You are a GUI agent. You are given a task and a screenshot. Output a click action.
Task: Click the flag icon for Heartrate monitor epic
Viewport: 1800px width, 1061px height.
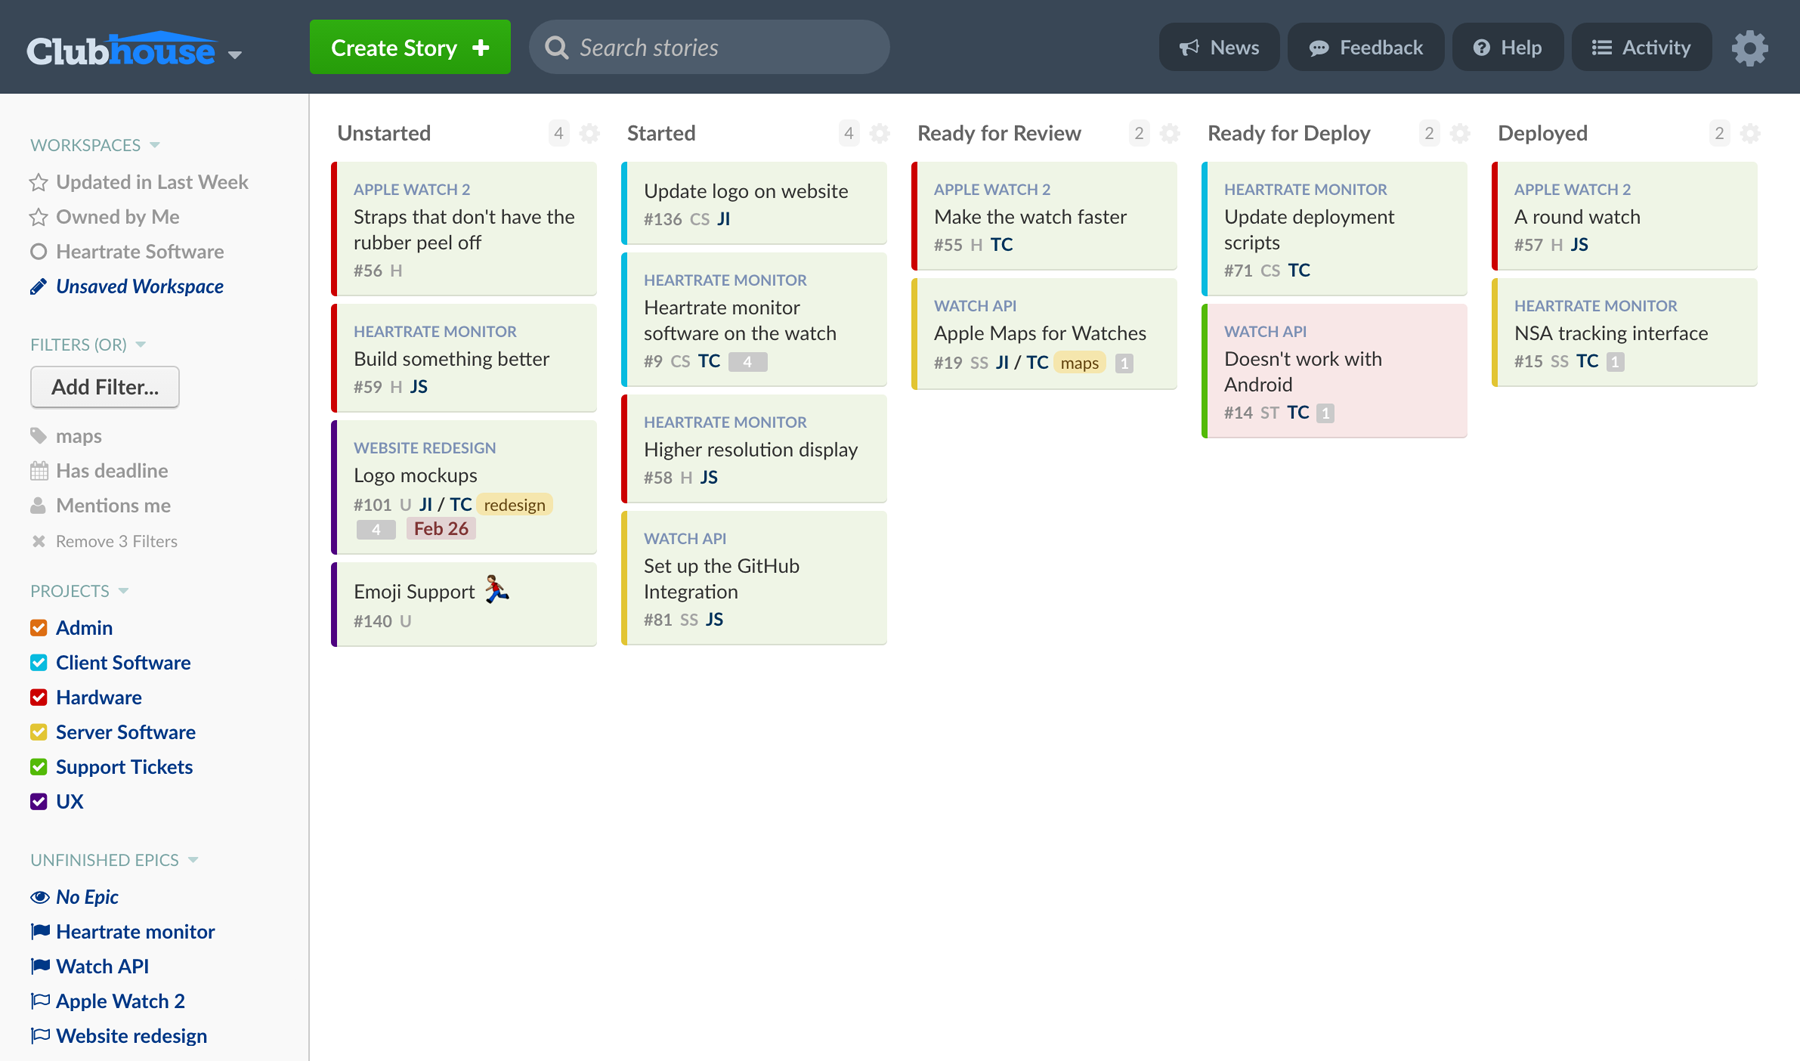tap(40, 932)
